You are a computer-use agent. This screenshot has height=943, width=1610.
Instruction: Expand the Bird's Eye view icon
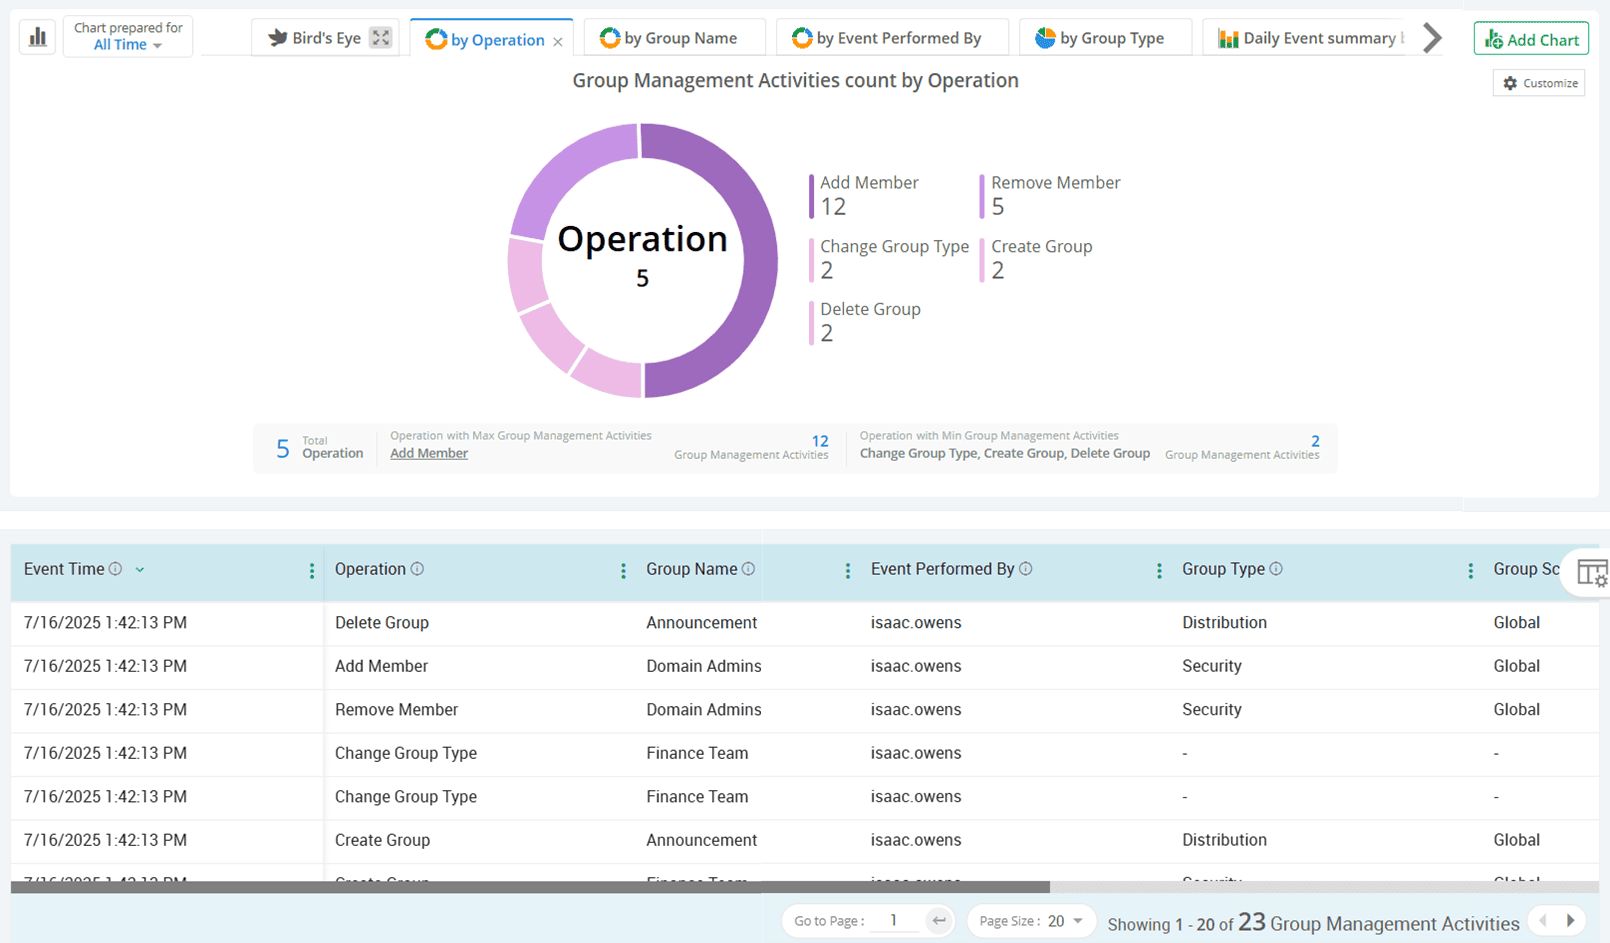[380, 38]
